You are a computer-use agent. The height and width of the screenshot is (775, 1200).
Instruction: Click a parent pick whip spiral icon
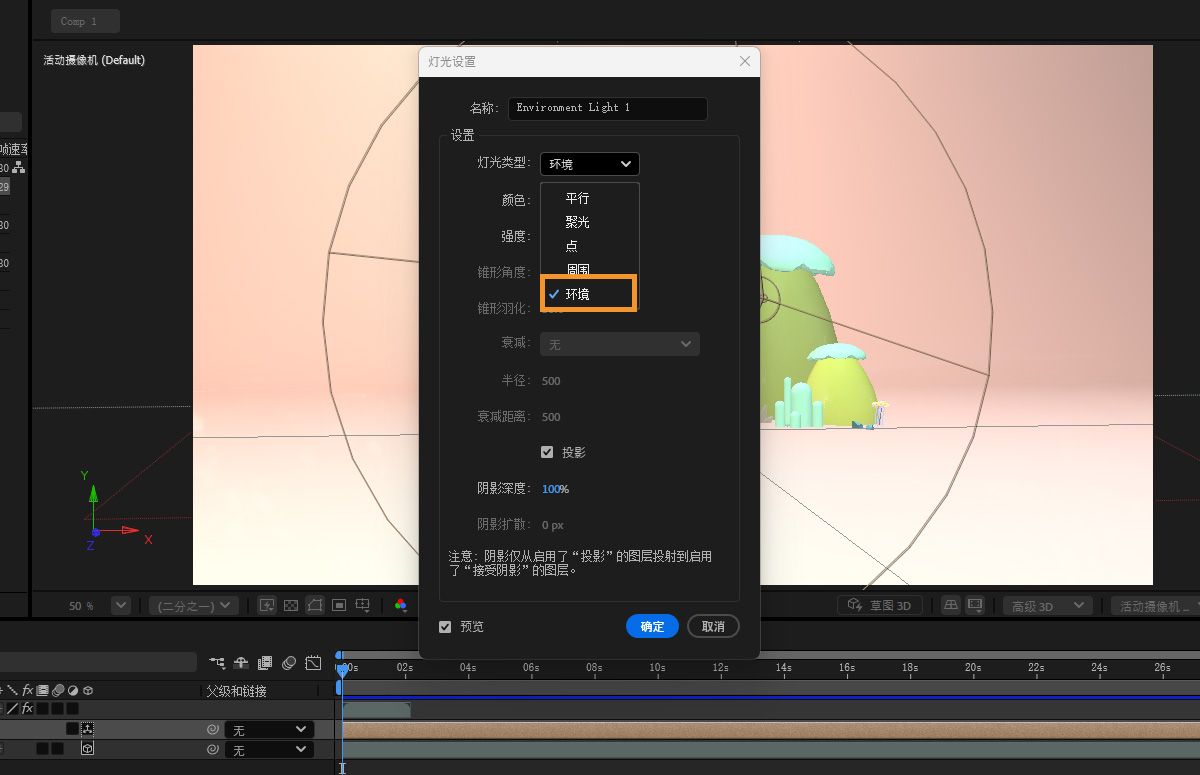pos(212,729)
